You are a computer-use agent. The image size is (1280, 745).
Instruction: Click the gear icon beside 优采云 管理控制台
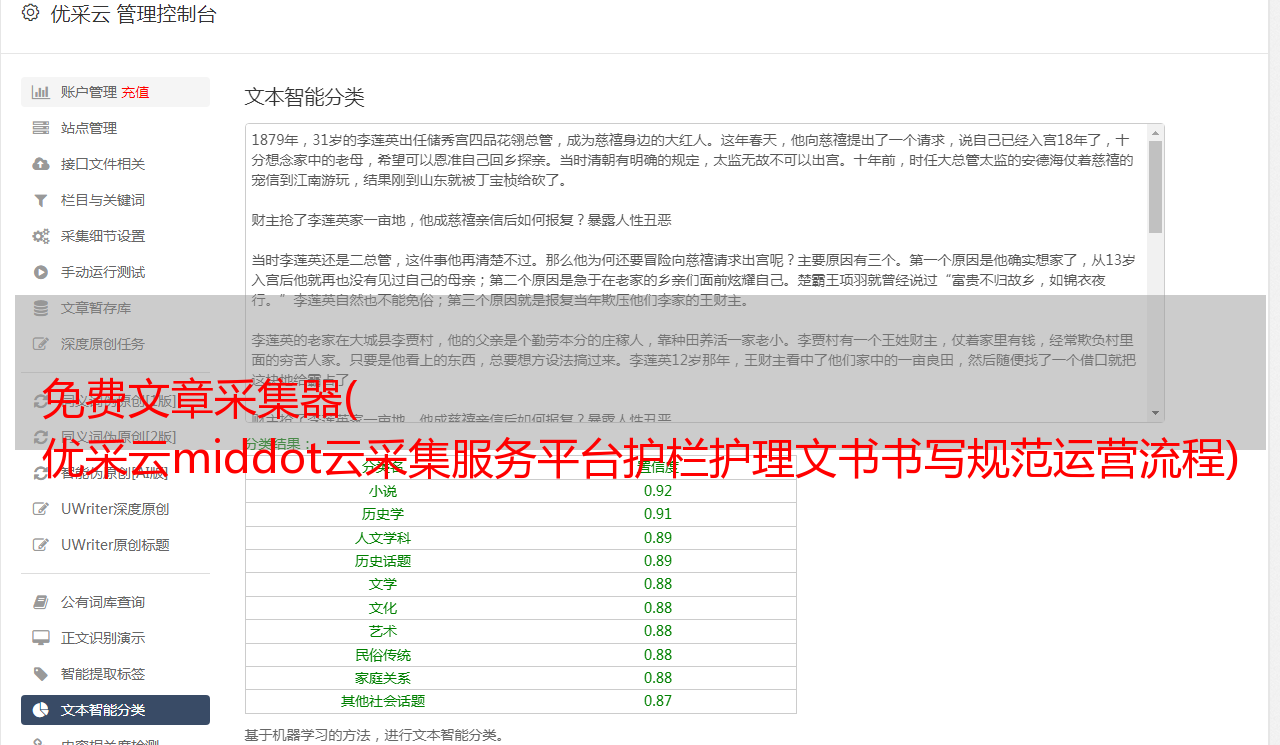tap(30, 13)
